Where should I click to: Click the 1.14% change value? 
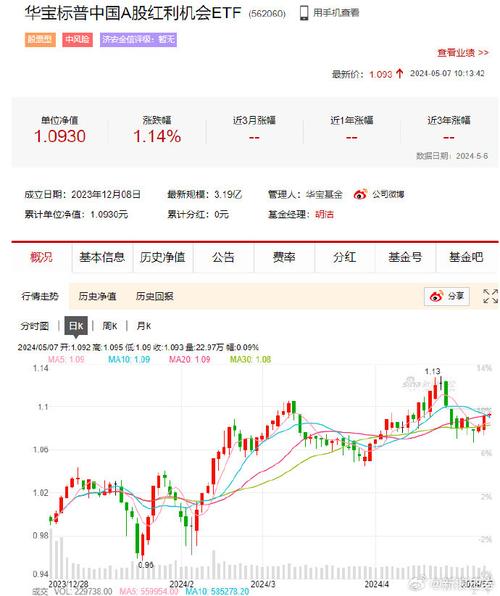click(157, 136)
